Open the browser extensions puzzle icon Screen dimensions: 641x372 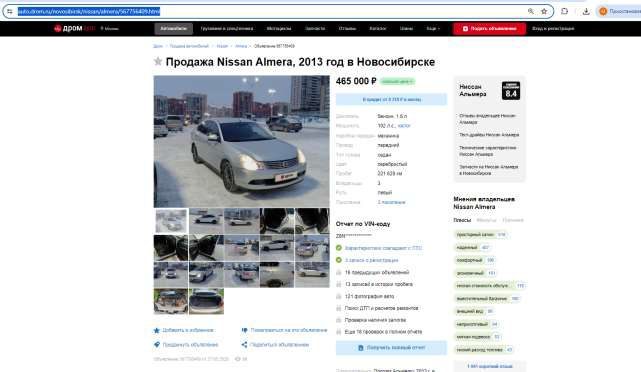(x=565, y=11)
